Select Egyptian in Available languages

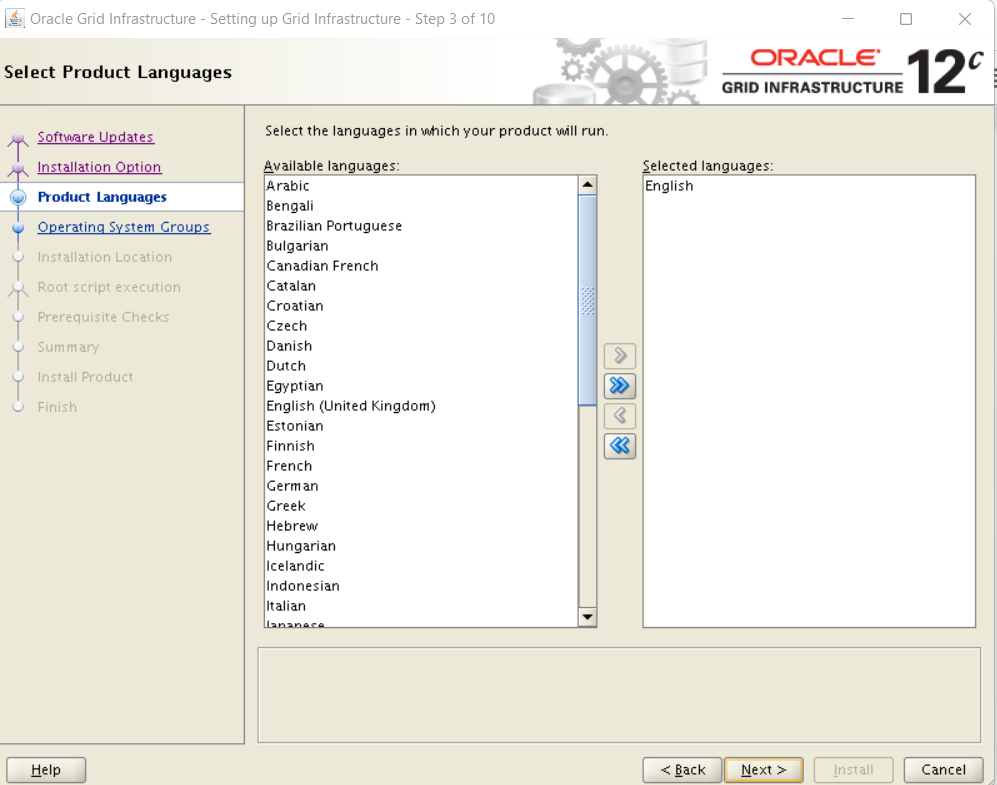pos(421,386)
